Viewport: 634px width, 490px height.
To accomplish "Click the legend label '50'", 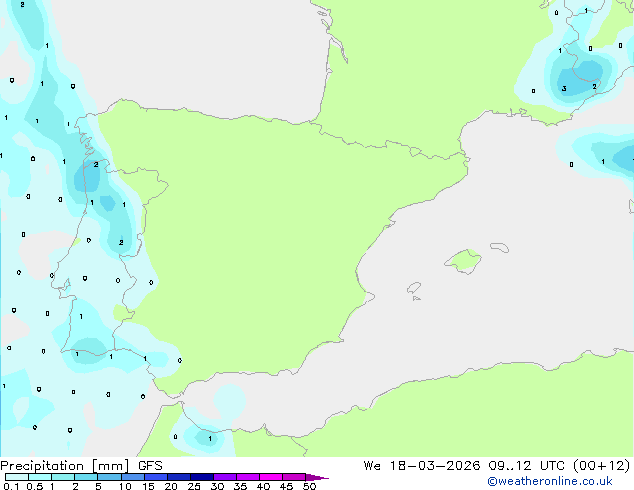I will (309, 486).
